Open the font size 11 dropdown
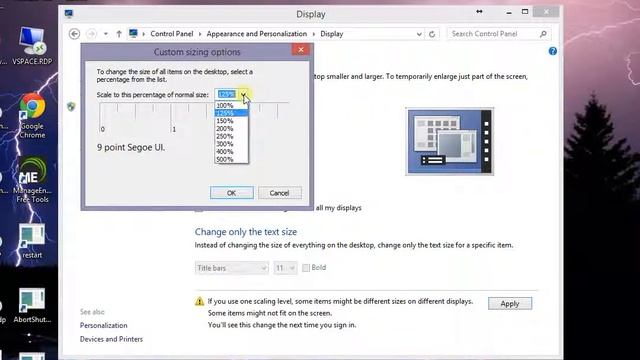 click(x=285, y=268)
